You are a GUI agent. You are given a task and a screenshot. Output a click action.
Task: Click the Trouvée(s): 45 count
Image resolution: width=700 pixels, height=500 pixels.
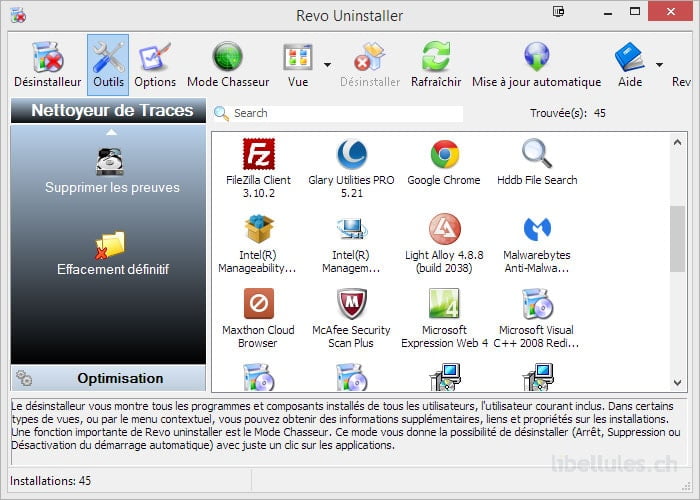tap(568, 113)
